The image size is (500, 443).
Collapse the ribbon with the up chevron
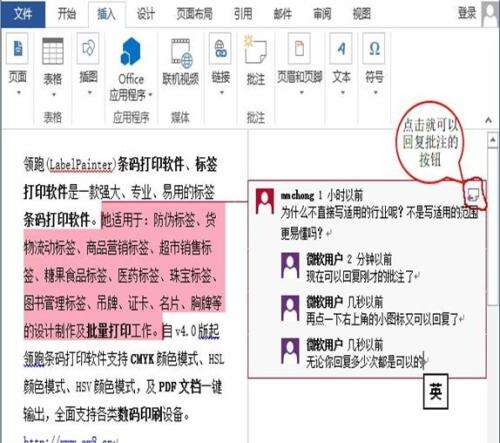tap(488, 120)
